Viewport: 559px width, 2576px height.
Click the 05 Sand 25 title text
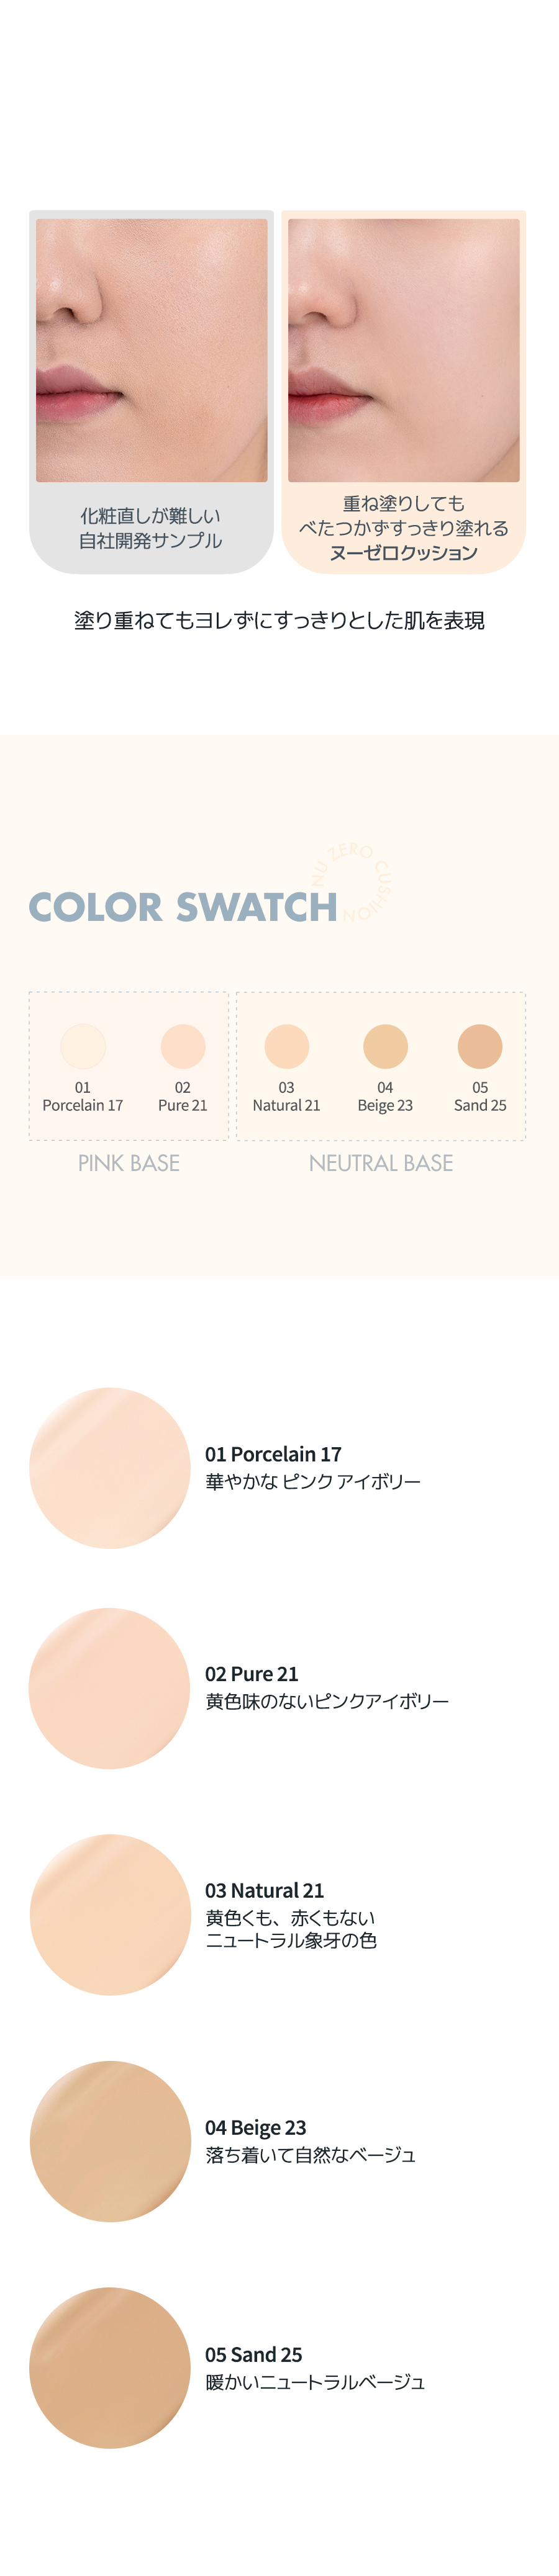click(x=254, y=2354)
